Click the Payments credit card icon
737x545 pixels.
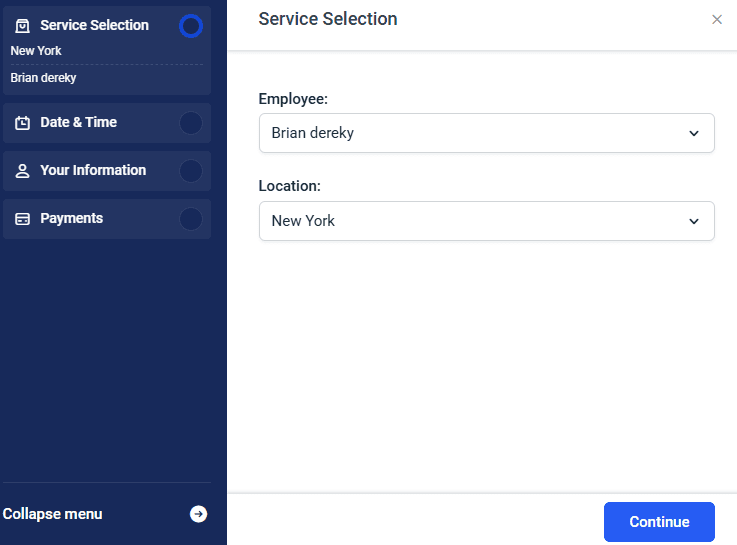[22, 219]
